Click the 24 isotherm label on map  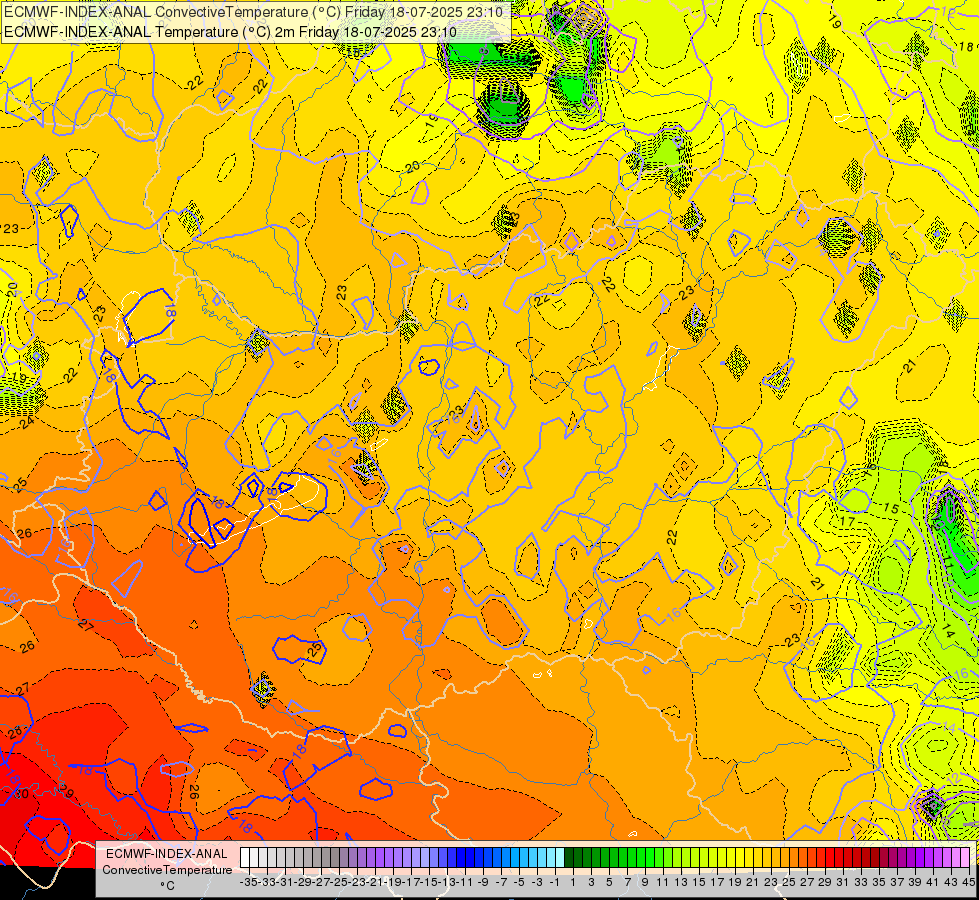coord(27,423)
